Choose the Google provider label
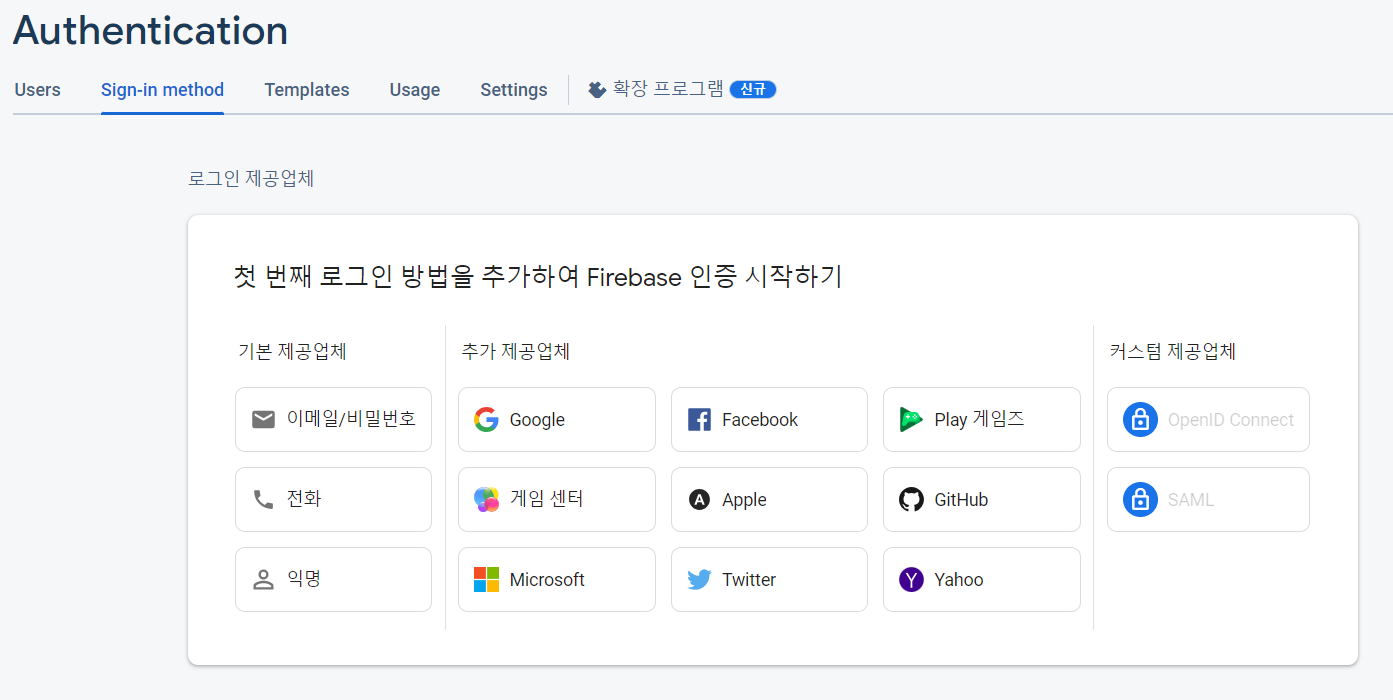The height and width of the screenshot is (700, 1393). (537, 420)
